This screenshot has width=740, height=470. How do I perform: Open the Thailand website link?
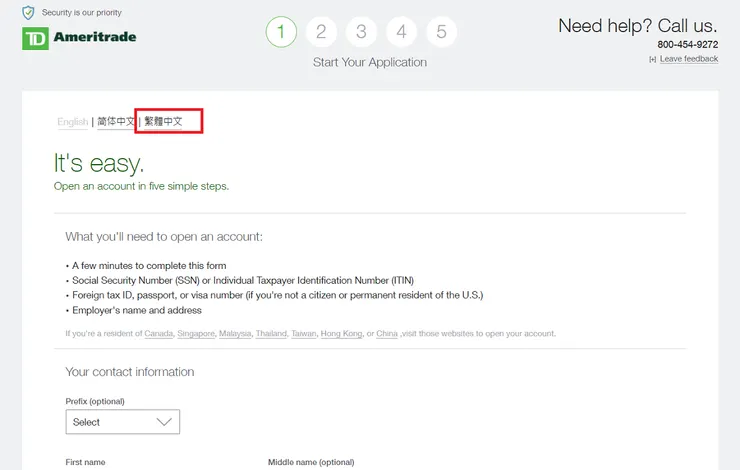point(271,334)
